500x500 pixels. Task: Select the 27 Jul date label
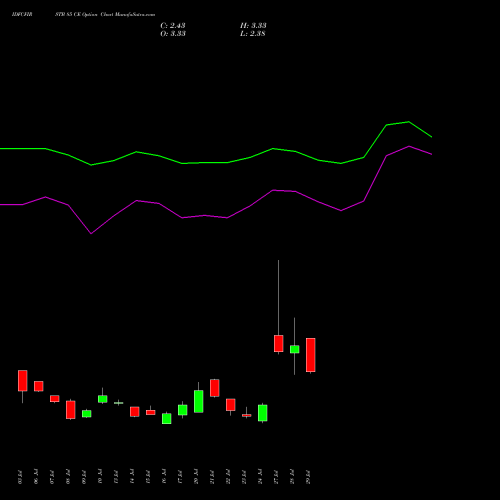(276, 477)
